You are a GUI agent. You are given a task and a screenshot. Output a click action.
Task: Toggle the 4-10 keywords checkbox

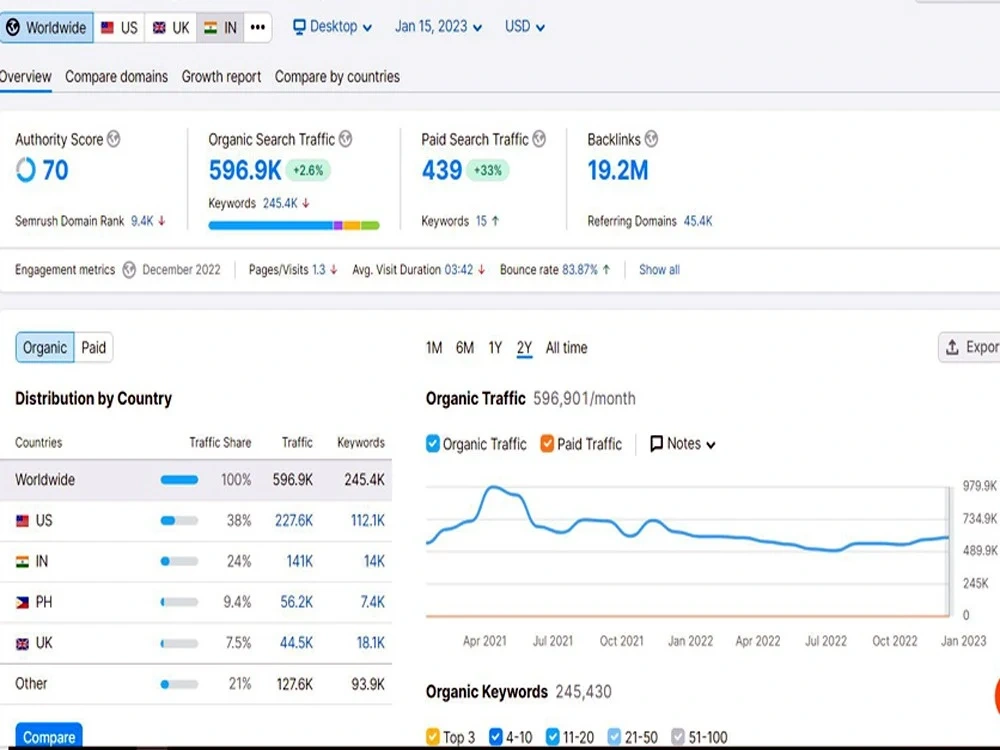[496, 737]
